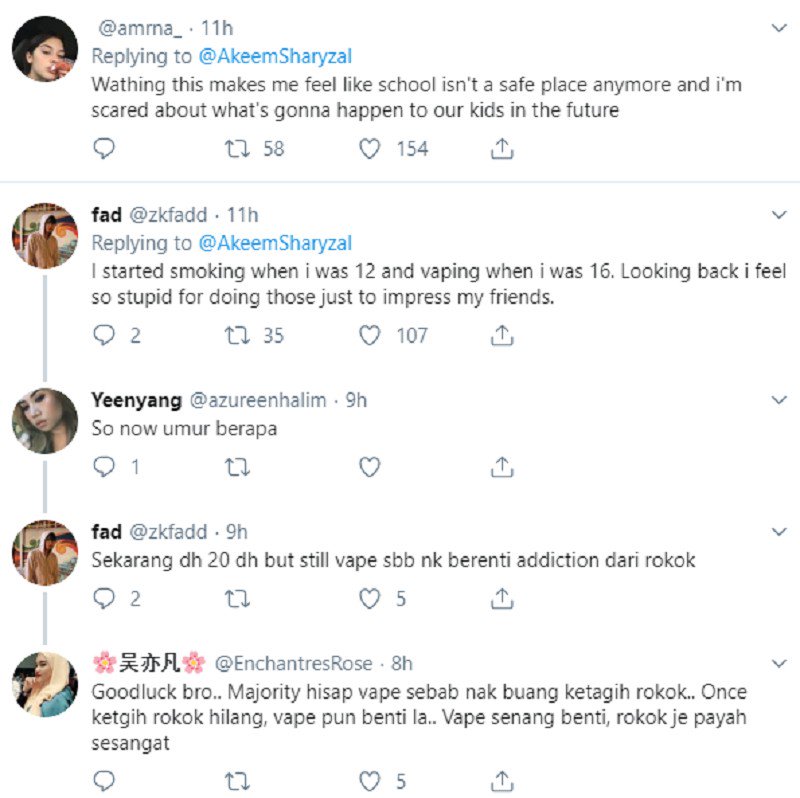The height and width of the screenshot is (798, 800).
Task: Share Yeenyang's tweet
Action: [503, 467]
